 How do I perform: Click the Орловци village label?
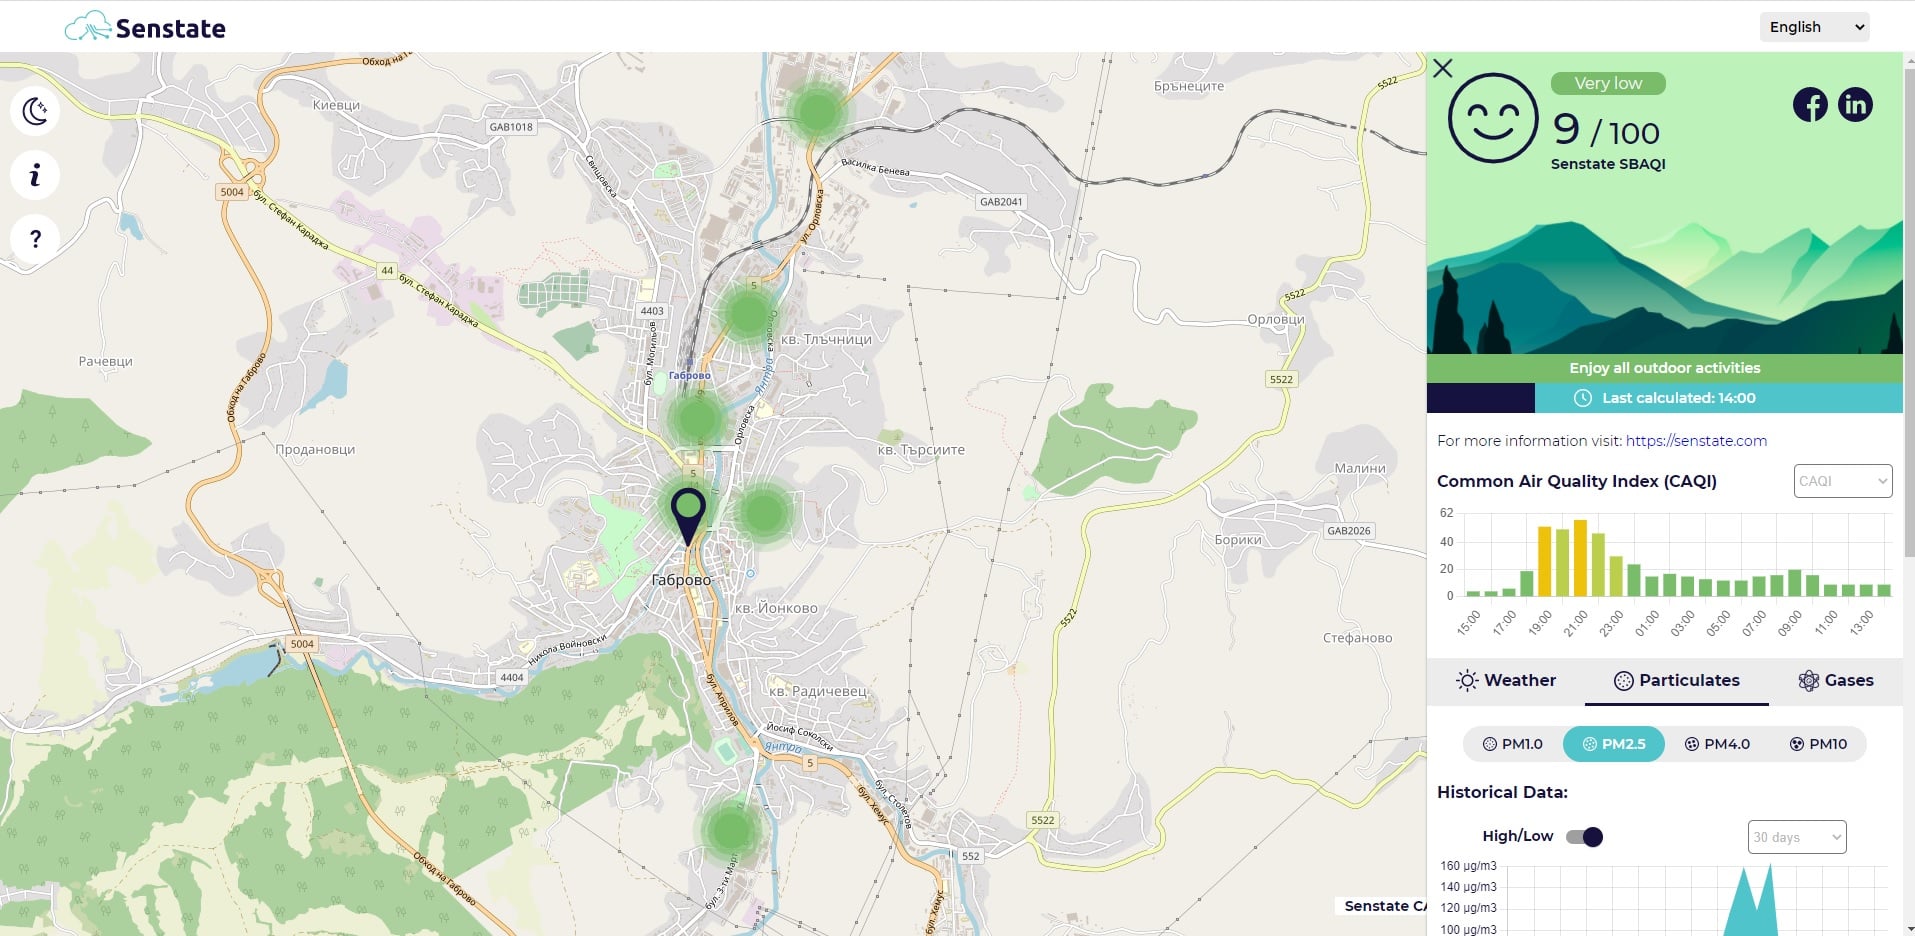(1276, 319)
